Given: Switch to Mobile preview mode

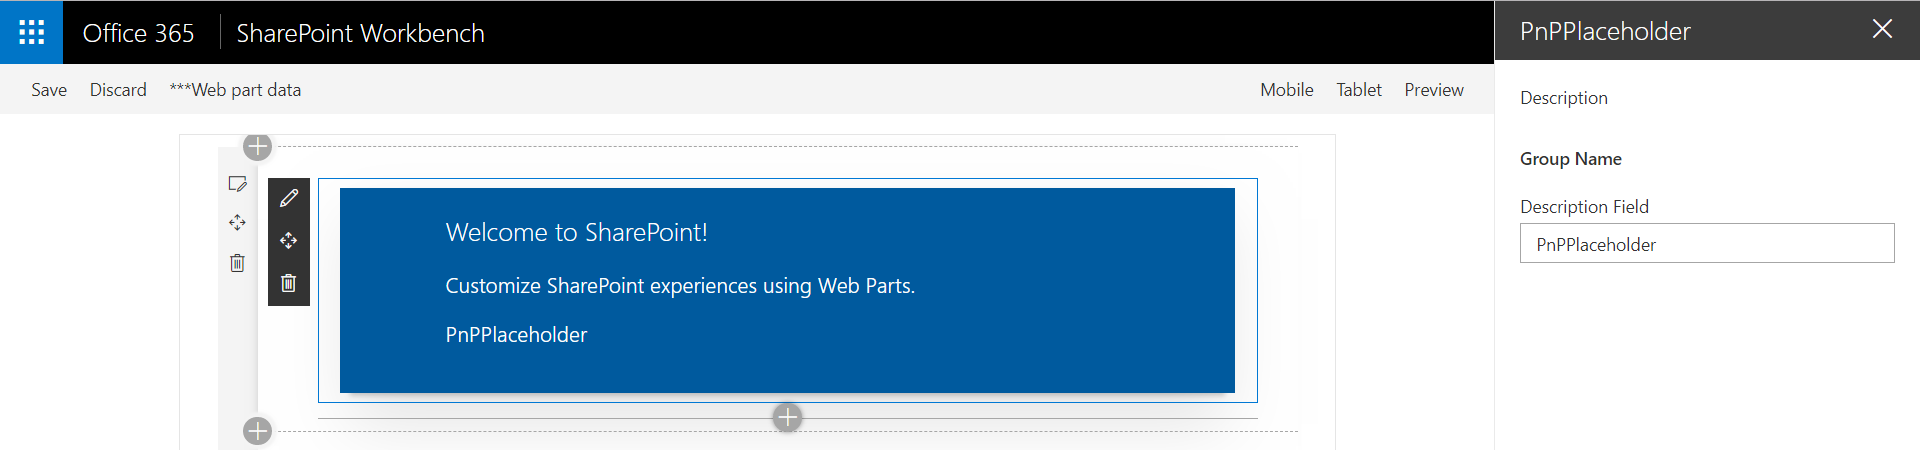Looking at the screenshot, I should (x=1286, y=90).
